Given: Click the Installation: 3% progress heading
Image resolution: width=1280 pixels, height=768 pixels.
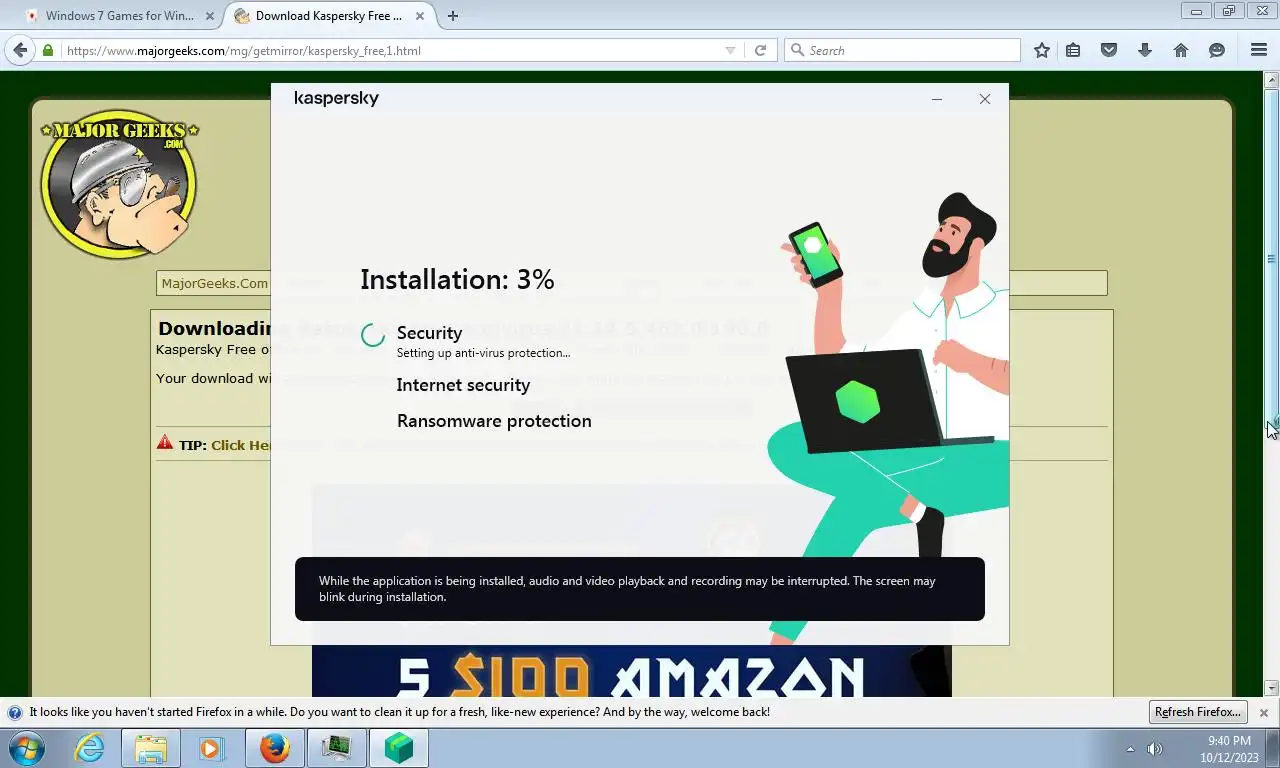Looking at the screenshot, I should [x=457, y=279].
